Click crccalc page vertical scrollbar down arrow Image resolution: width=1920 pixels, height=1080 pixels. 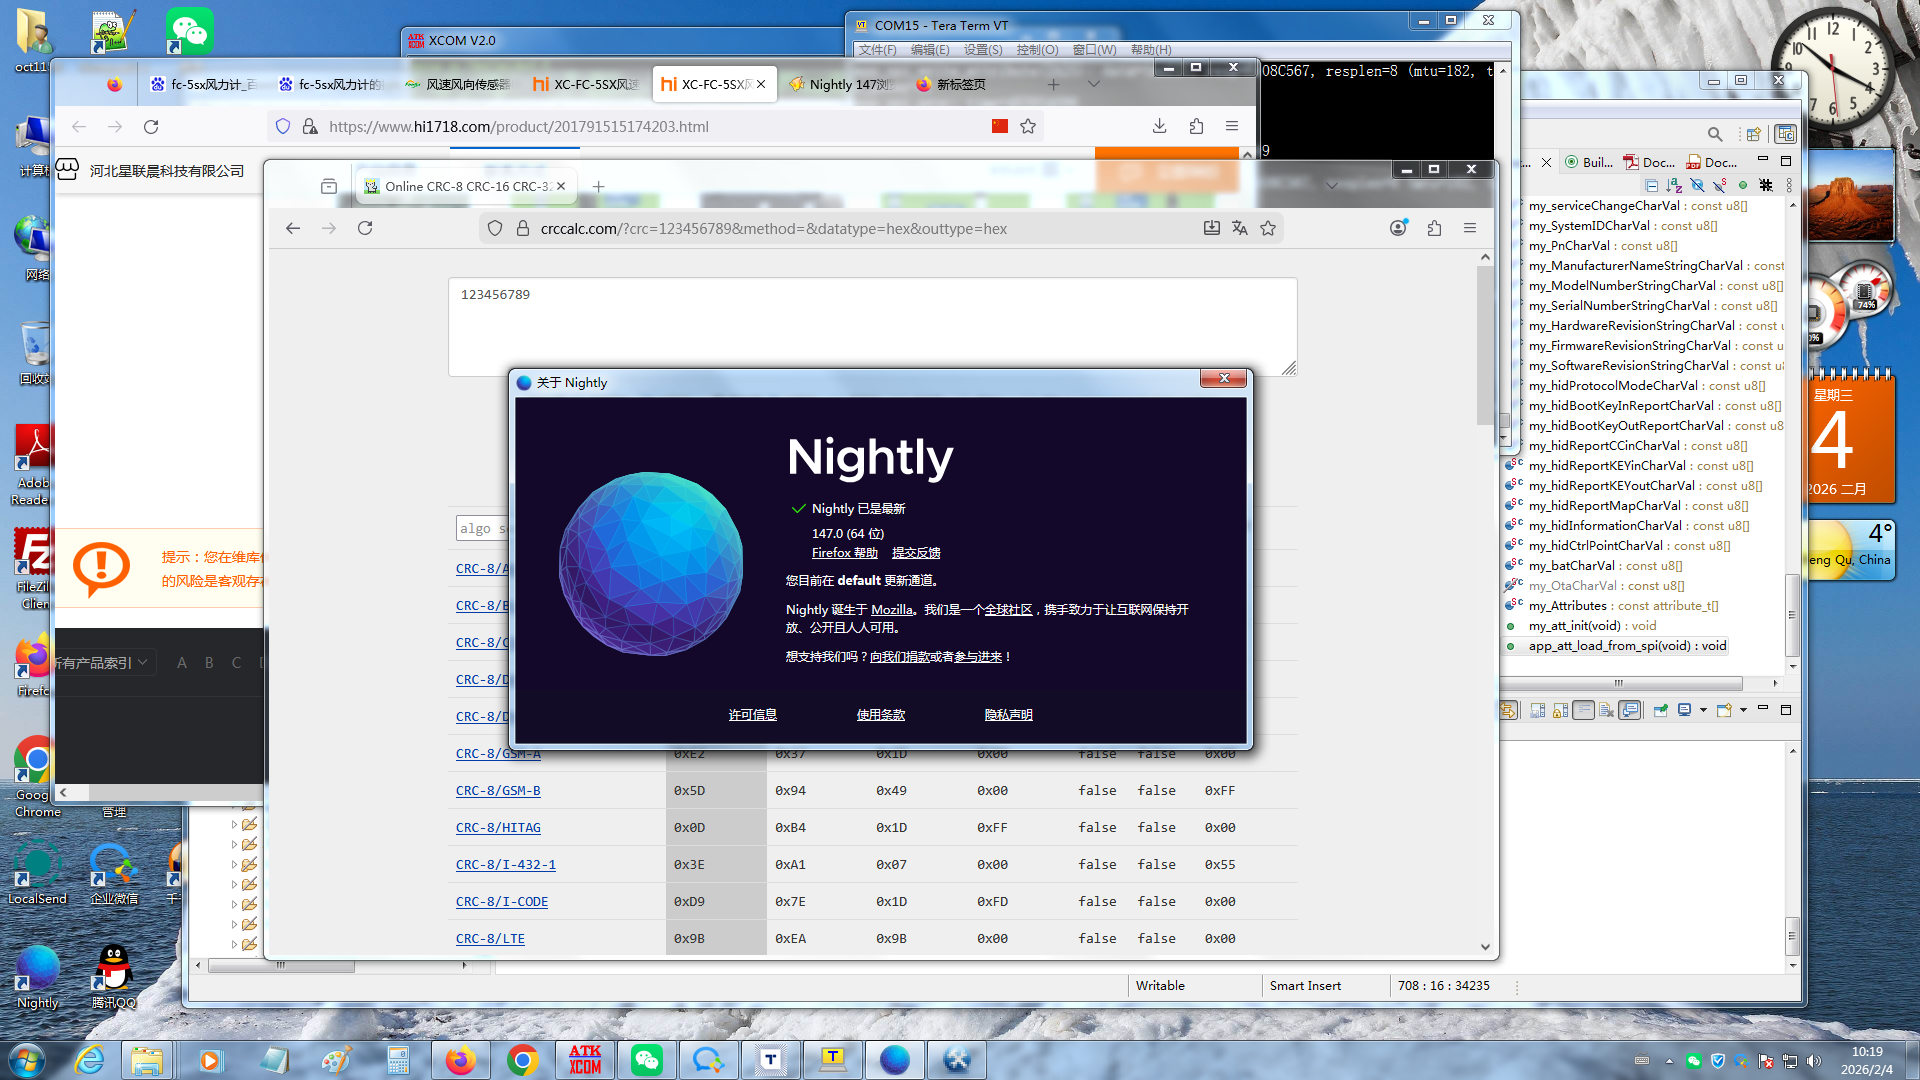tap(1485, 946)
